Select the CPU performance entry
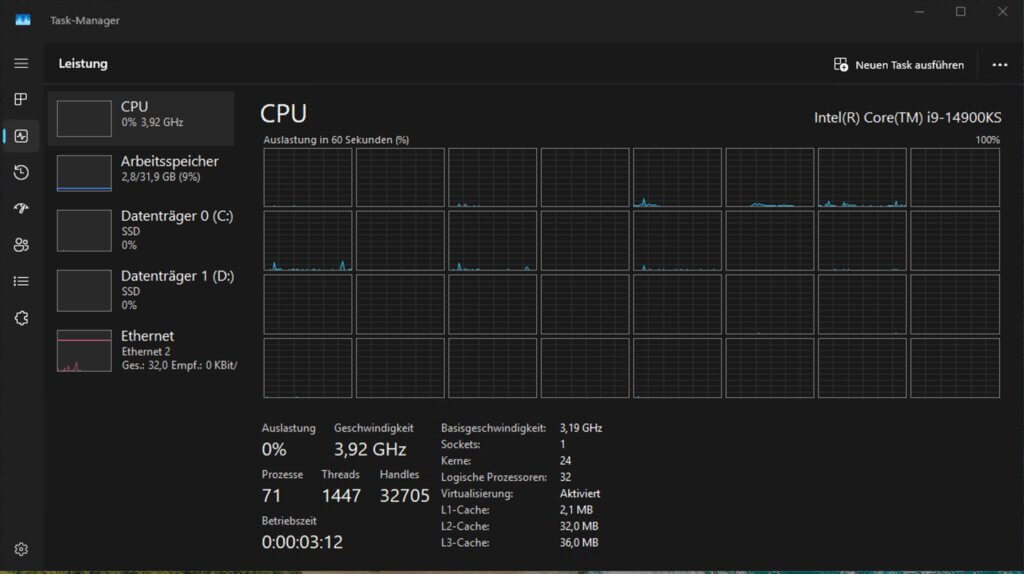 tap(141, 118)
